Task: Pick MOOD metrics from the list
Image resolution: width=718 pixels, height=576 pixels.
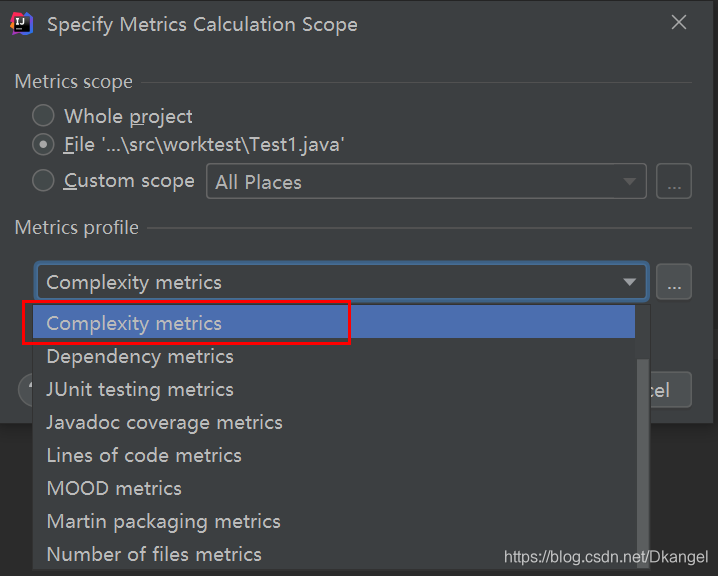Action: click(x=114, y=488)
